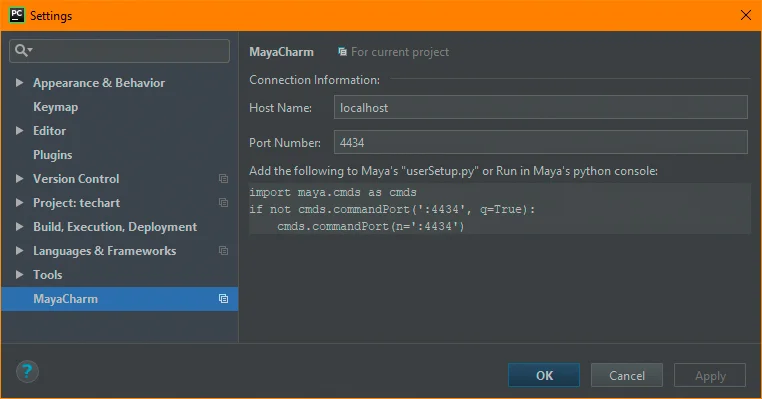The image size is (762, 399).
Task: Click the Apply button
Action: click(710, 375)
